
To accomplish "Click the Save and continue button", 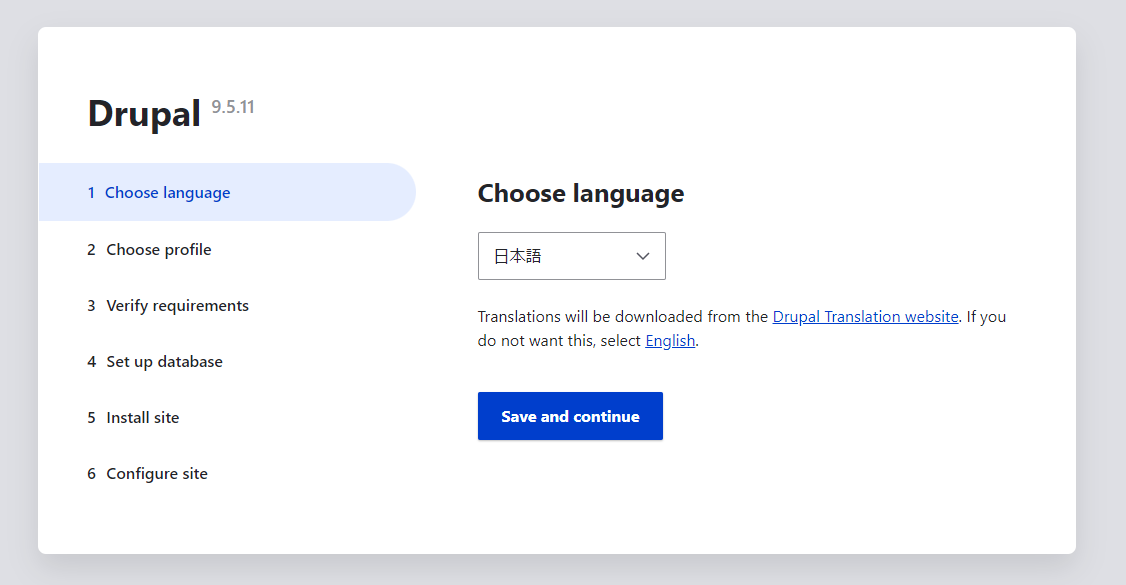I will (570, 416).
